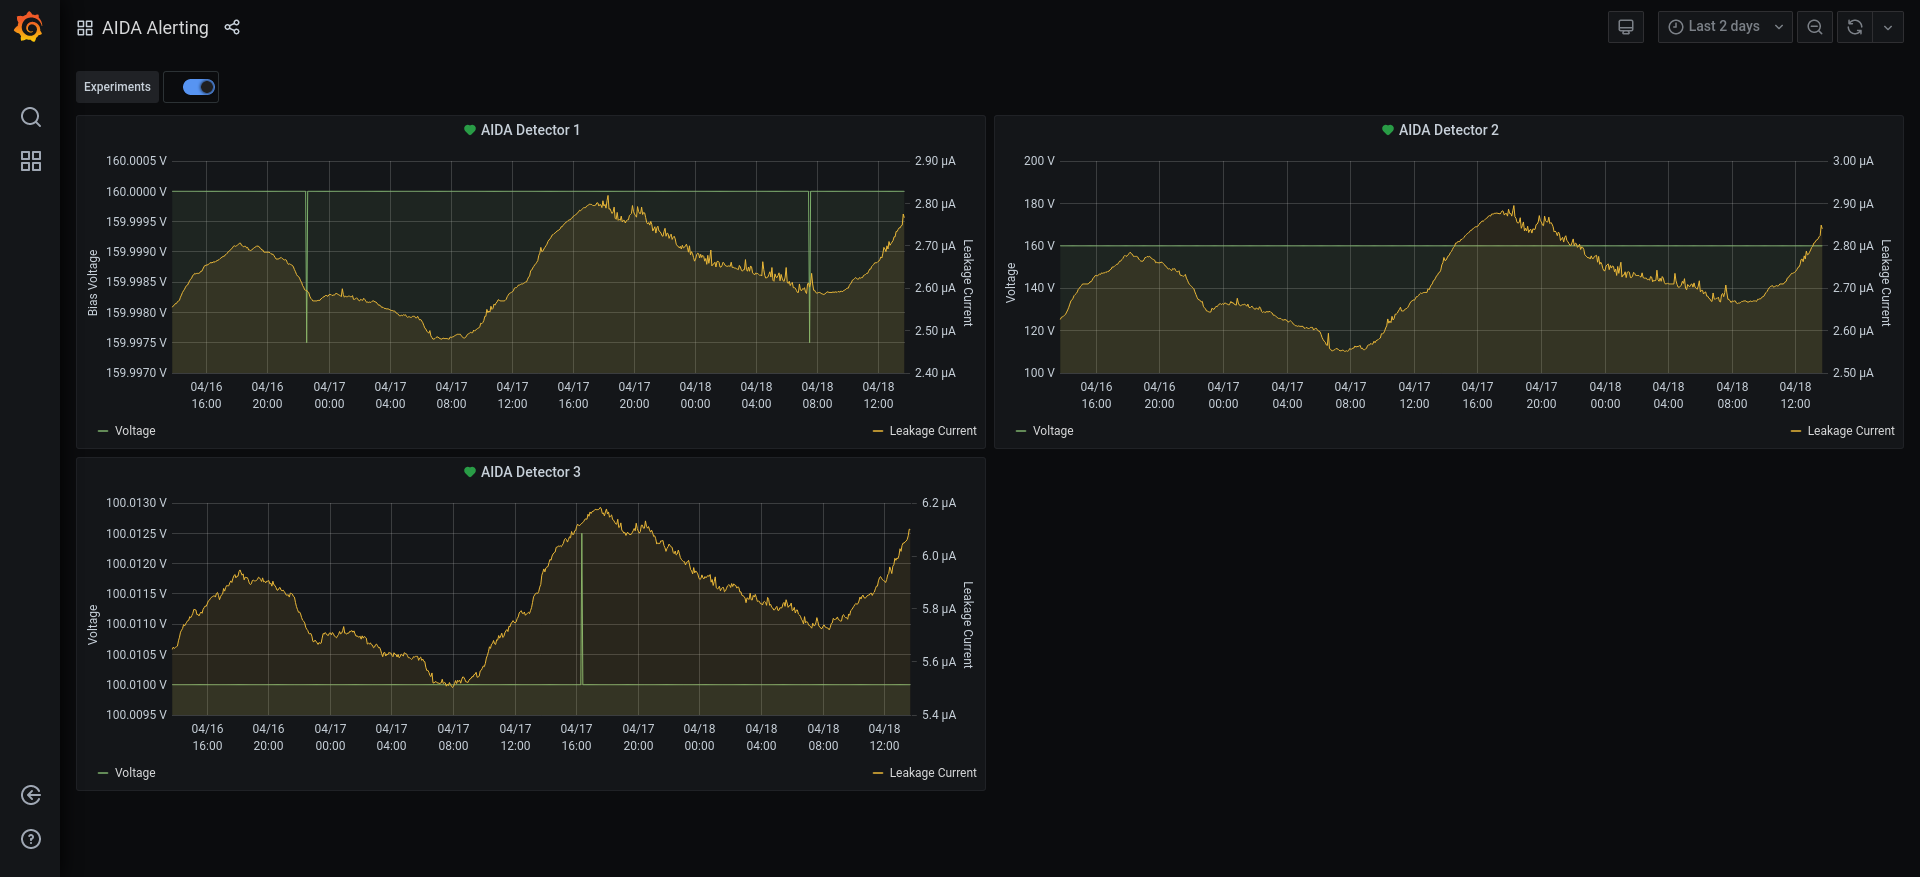Refresh the dashboard

point(1855,27)
